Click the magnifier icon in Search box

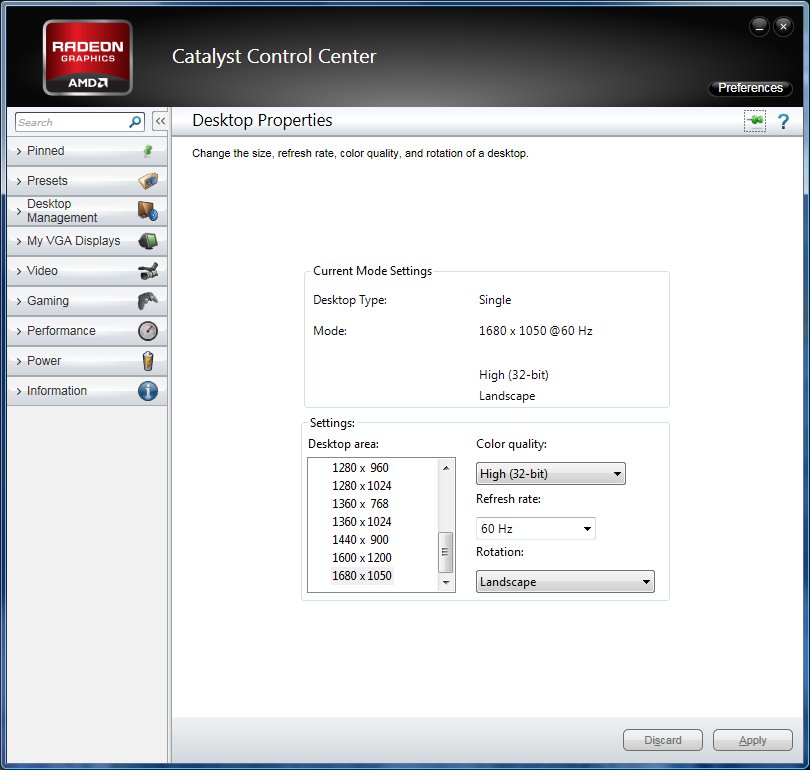click(x=135, y=122)
